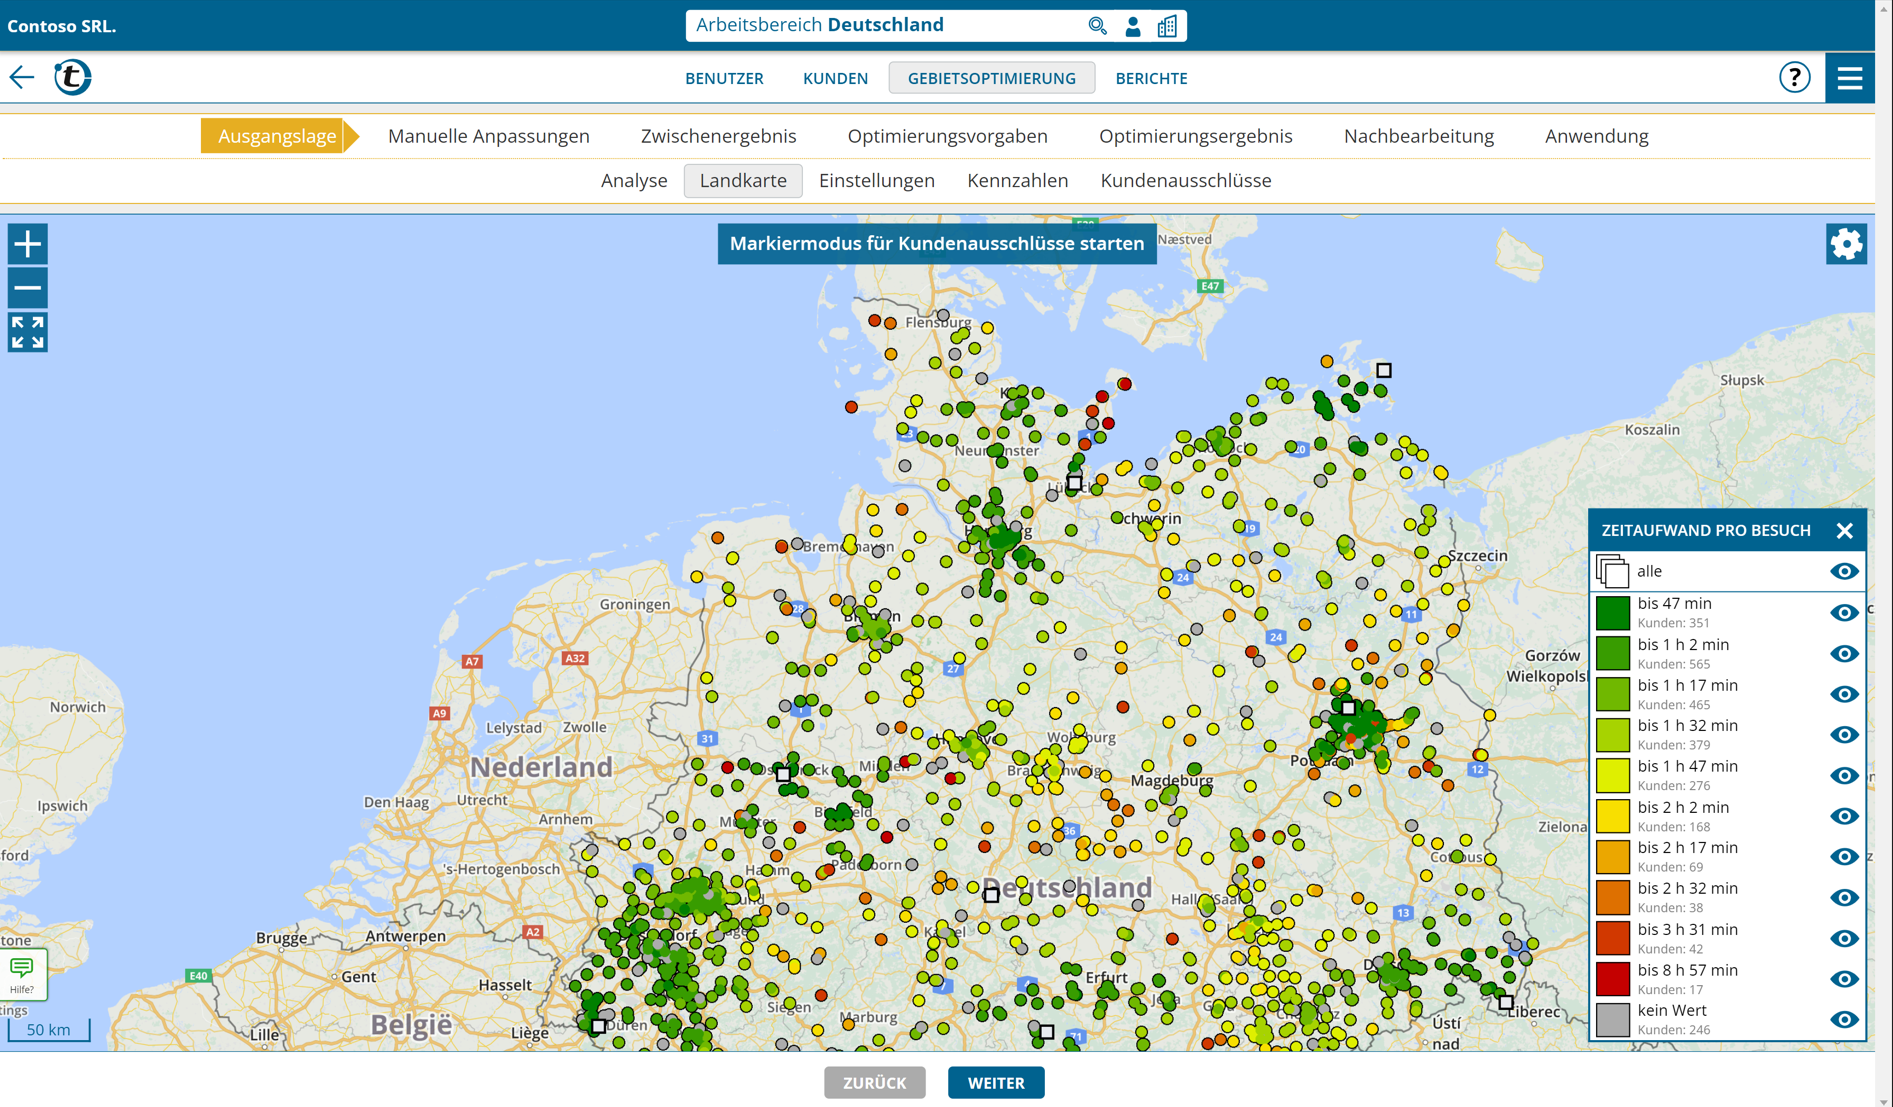
Task: Open the help question mark icon
Action: (x=1795, y=77)
